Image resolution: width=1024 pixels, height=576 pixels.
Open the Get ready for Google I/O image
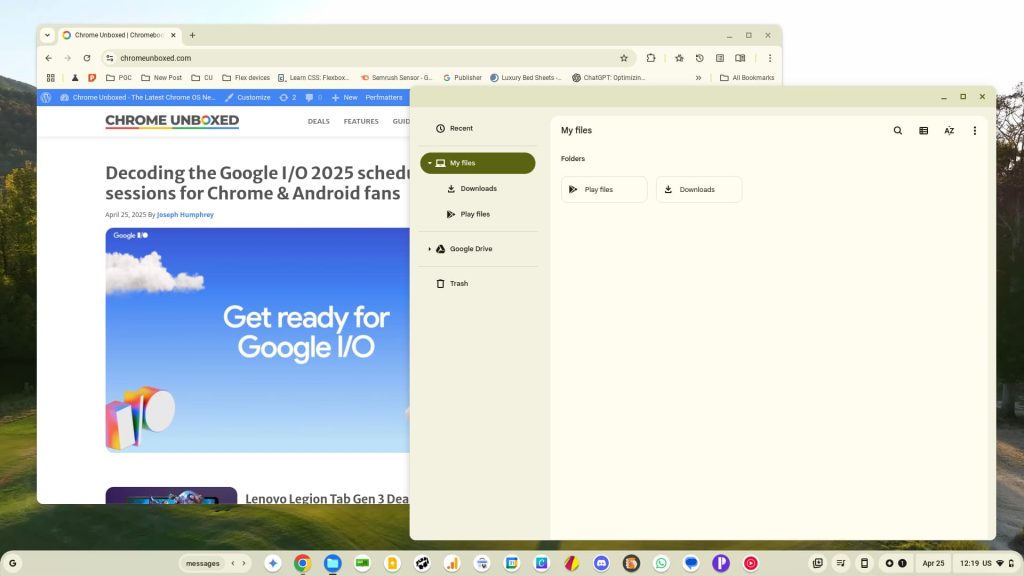(257, 340)
